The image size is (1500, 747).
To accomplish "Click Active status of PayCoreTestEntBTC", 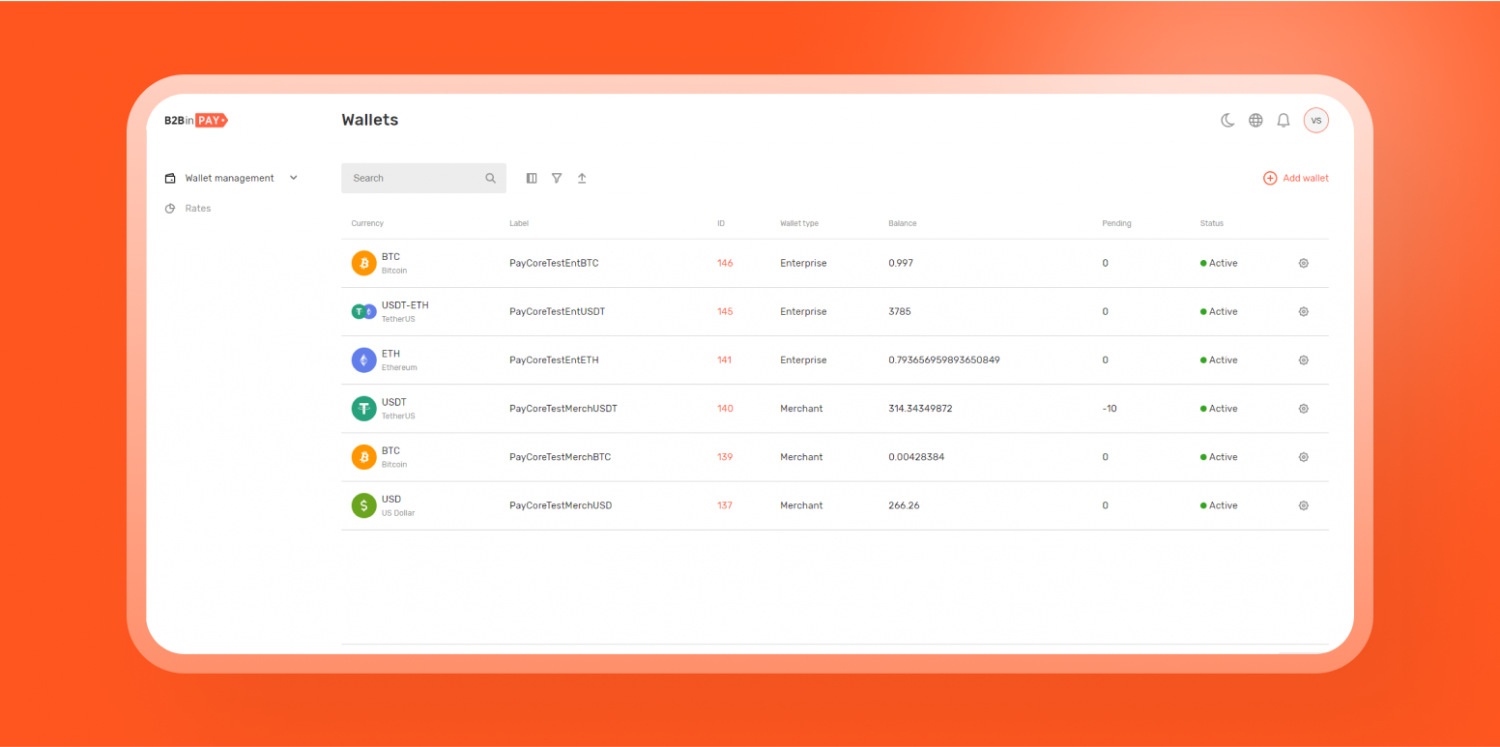I will click(x=1219, y=263).
